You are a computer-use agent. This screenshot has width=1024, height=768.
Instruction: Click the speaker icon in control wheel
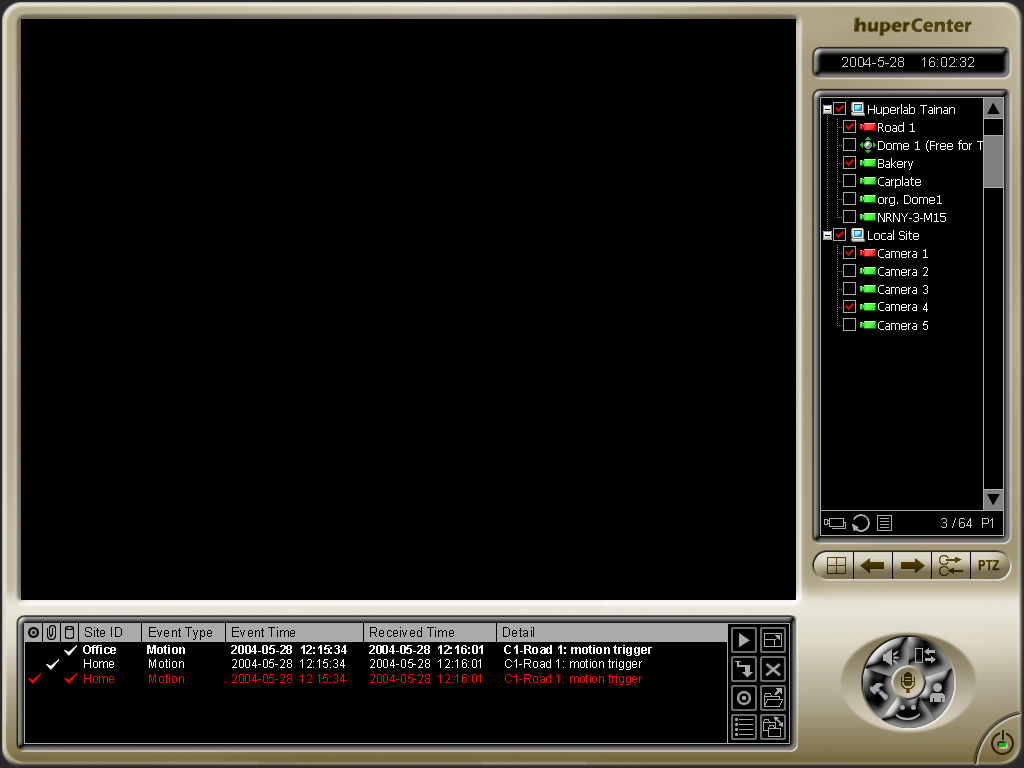890,656
